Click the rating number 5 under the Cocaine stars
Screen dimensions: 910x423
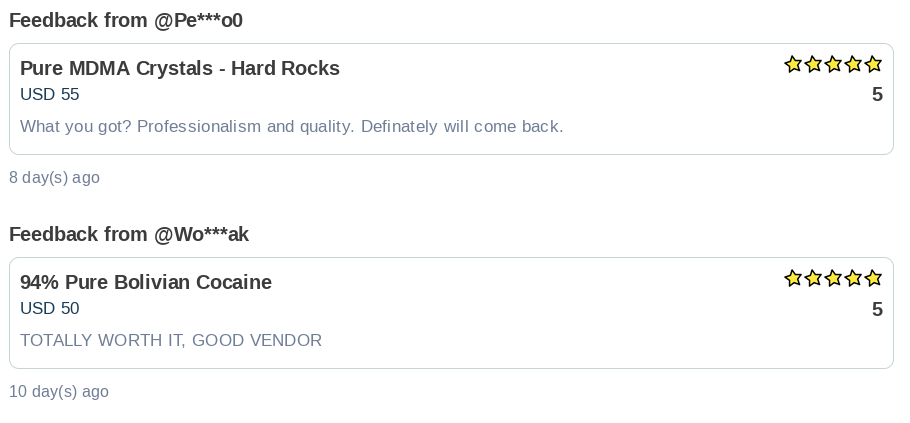(877, 310)
